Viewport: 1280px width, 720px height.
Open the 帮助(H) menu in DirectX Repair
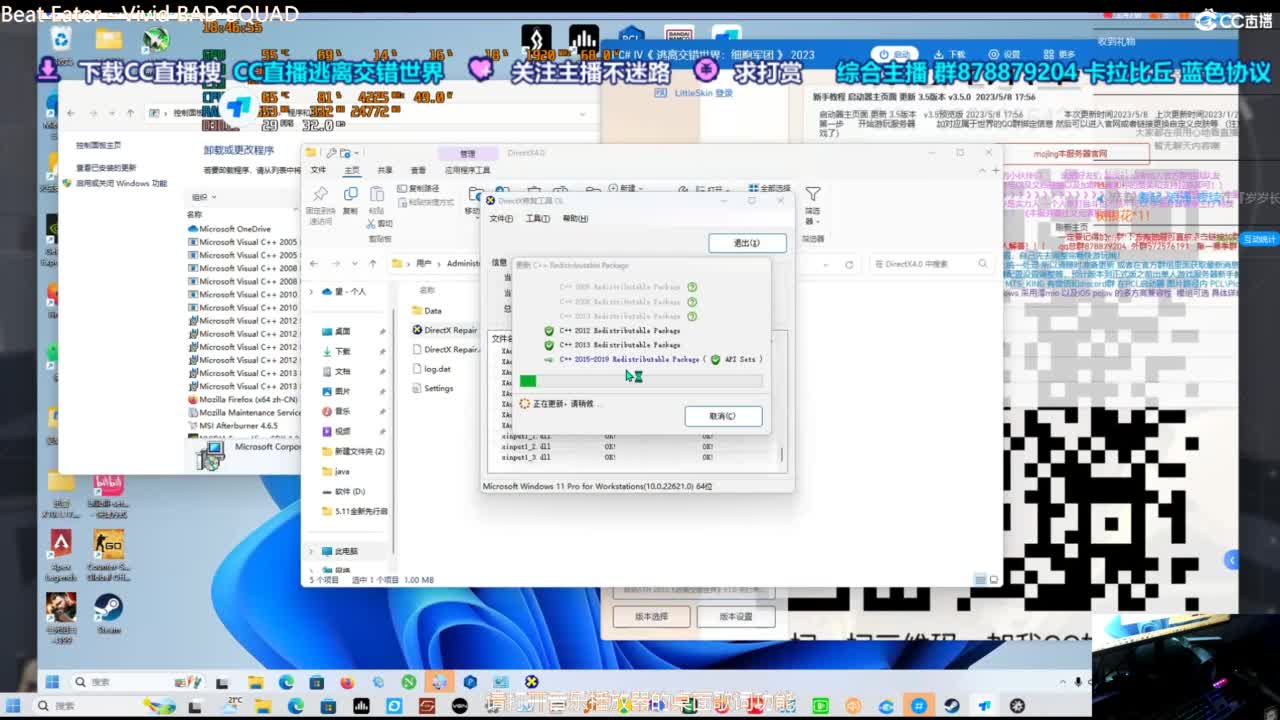point(575,219)
